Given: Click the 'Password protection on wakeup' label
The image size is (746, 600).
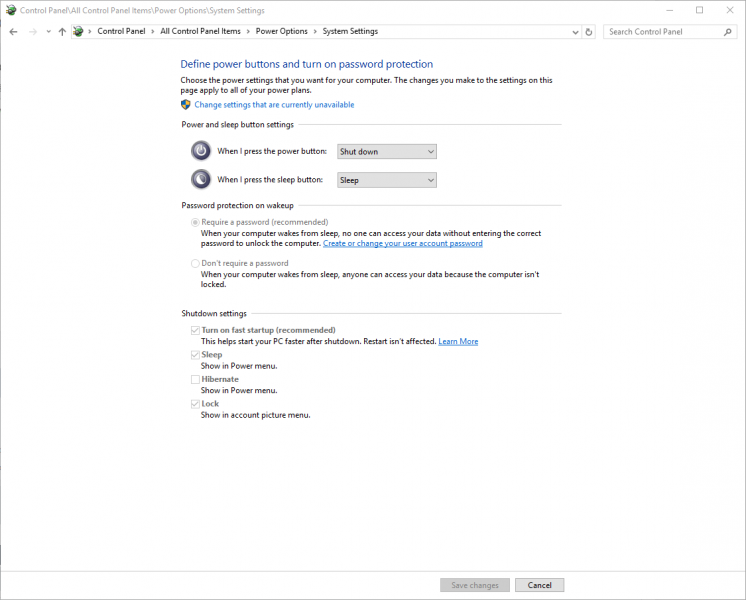Looking at the screenshot, I should coord(237,206).
